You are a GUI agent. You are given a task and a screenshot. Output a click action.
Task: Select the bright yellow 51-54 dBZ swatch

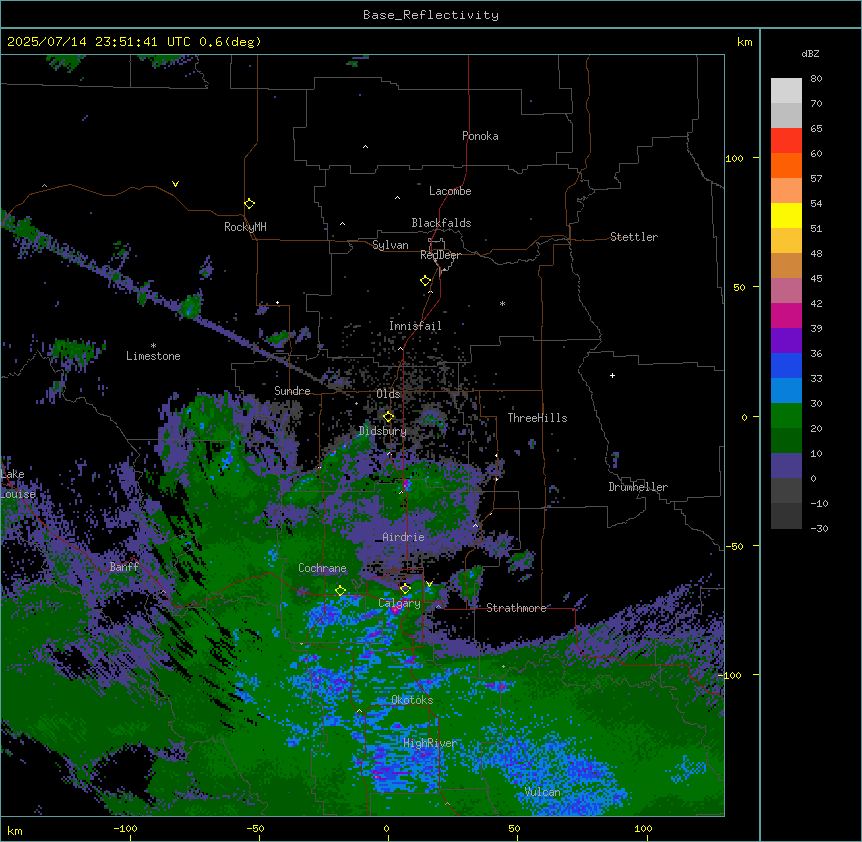point(786,215)
